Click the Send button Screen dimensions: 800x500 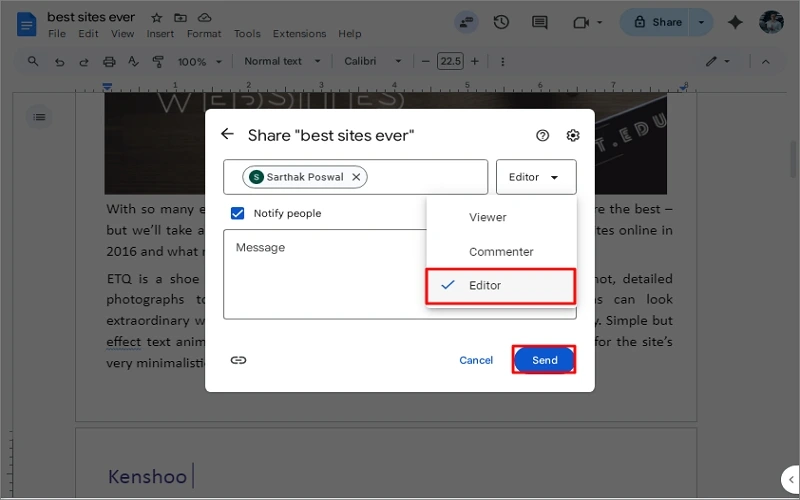544,360
